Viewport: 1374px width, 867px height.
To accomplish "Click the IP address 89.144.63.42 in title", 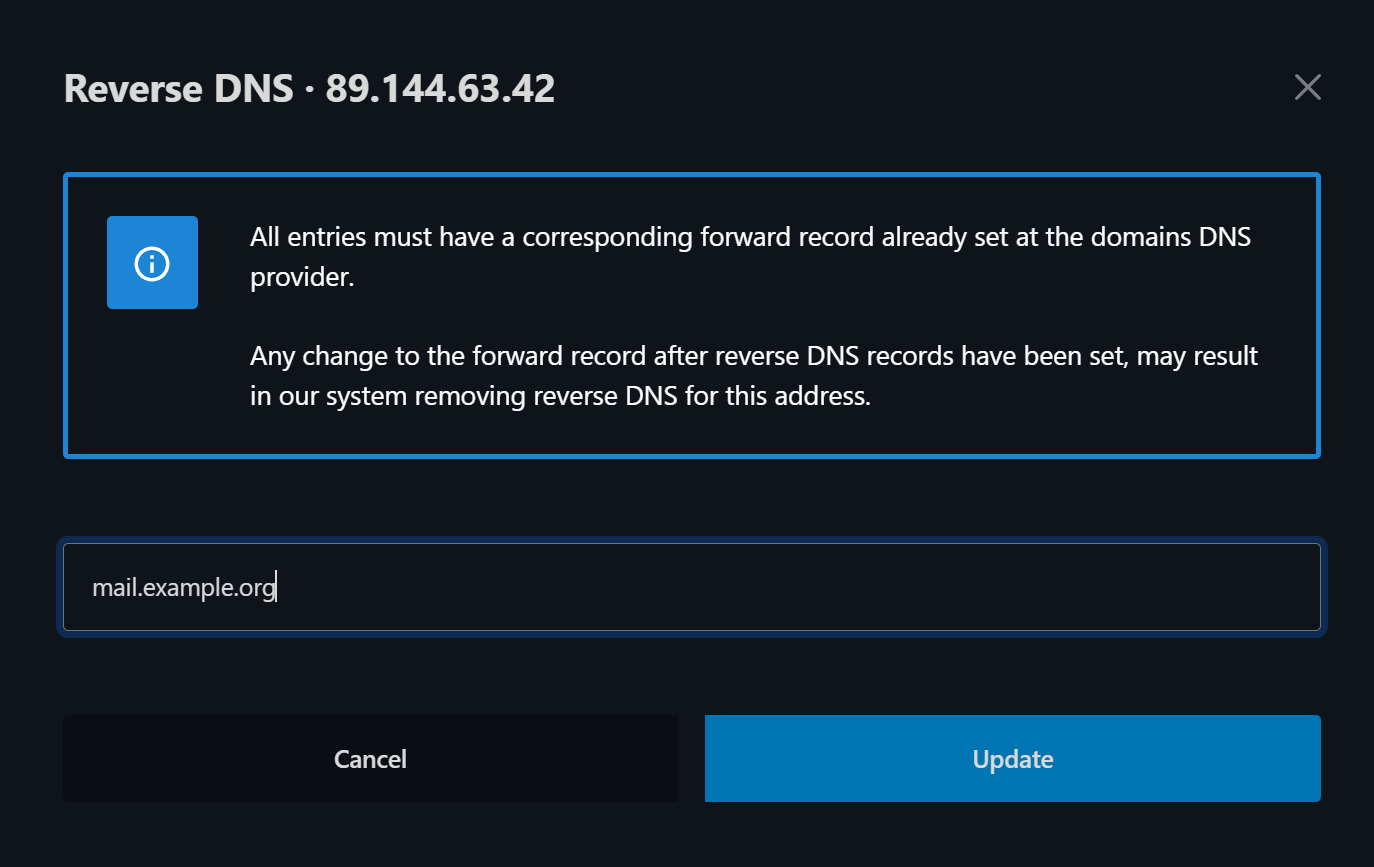I will (x=440, y=89).
